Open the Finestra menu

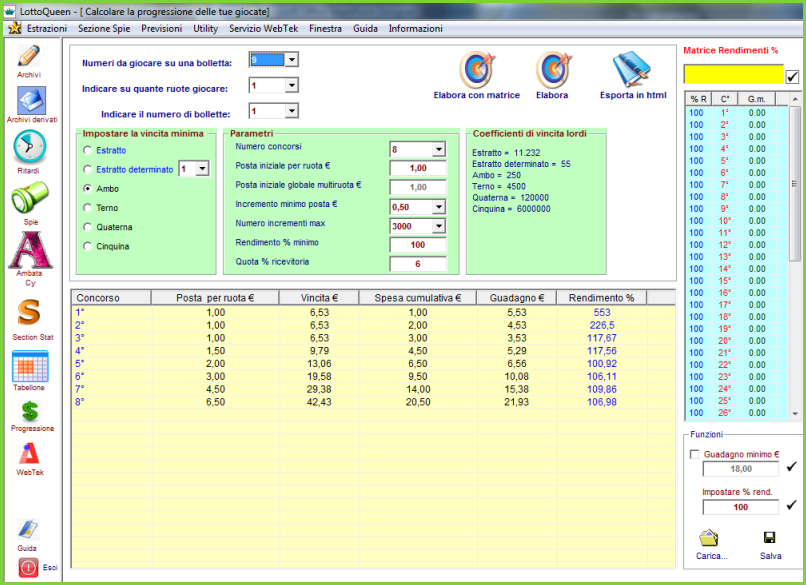pyautogui.click(x=325, y=28)
